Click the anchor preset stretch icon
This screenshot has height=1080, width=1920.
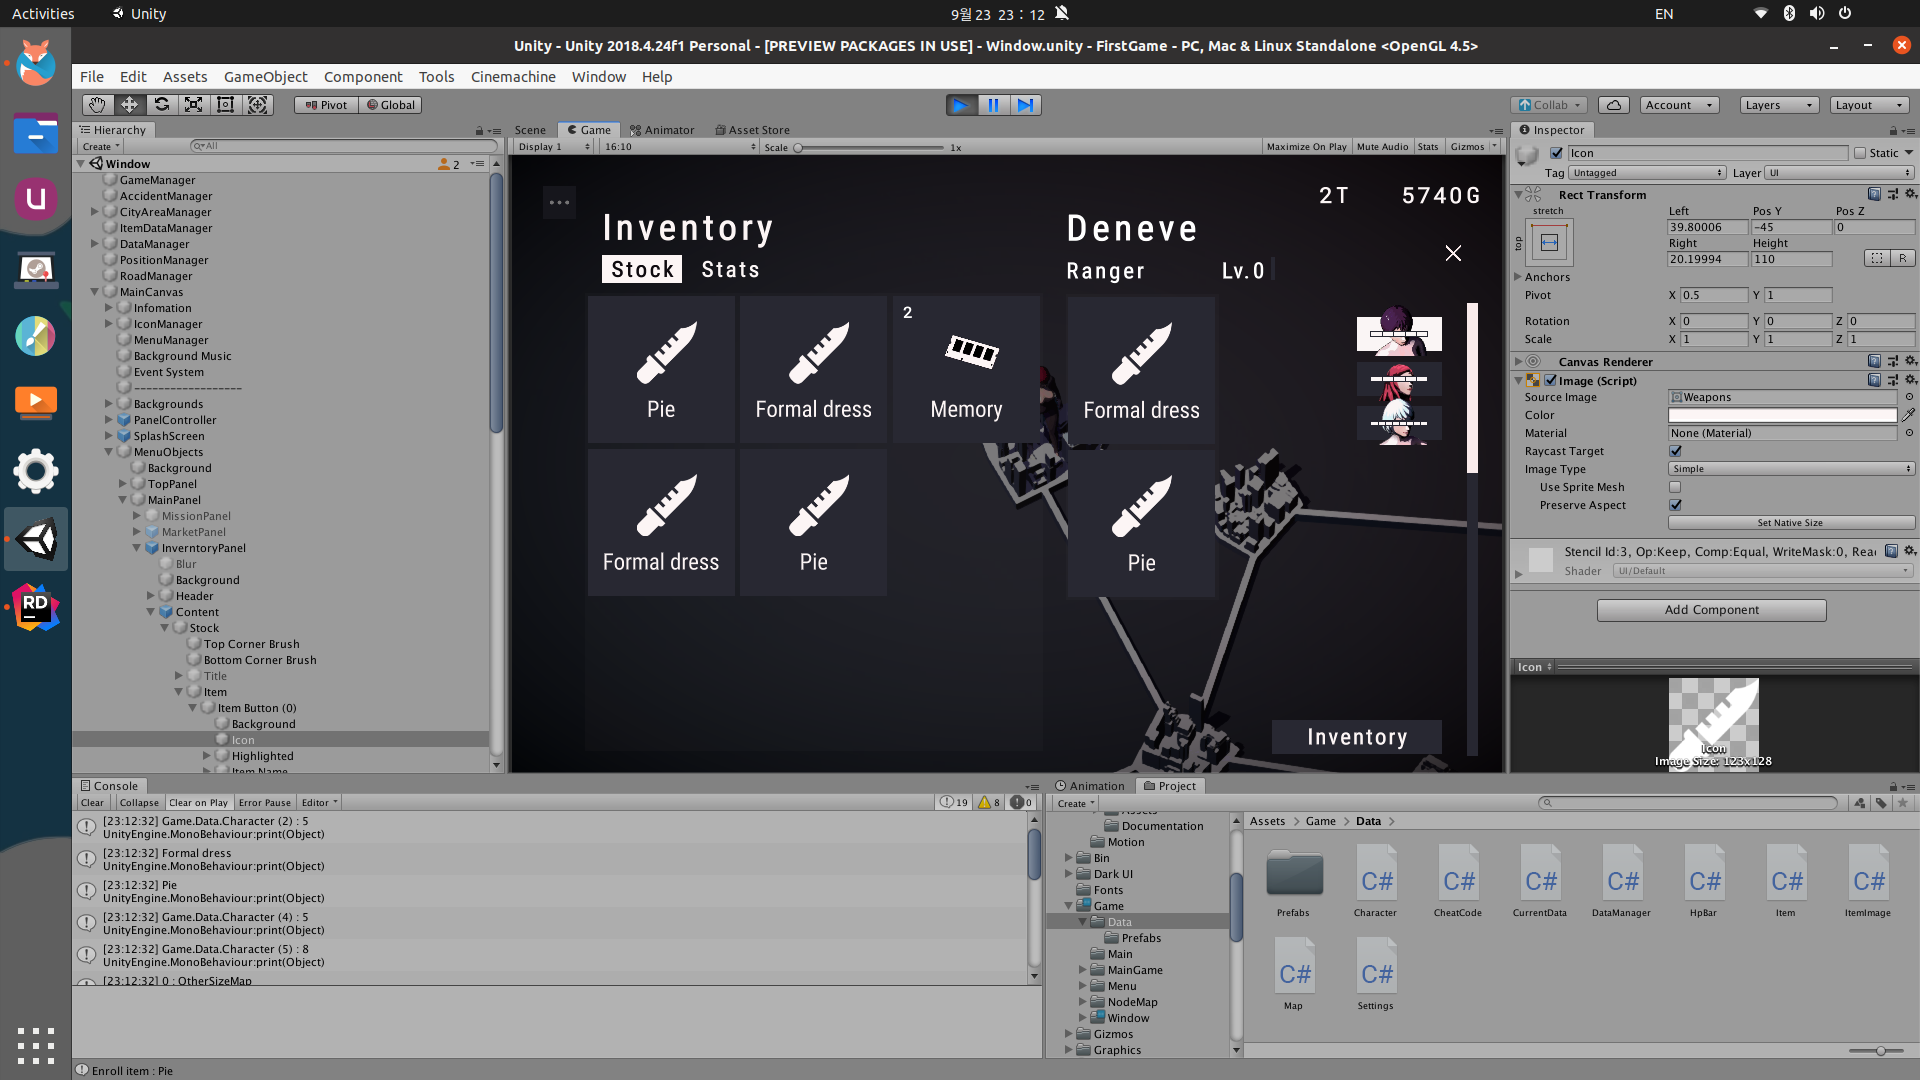(x=1549, y=243)
